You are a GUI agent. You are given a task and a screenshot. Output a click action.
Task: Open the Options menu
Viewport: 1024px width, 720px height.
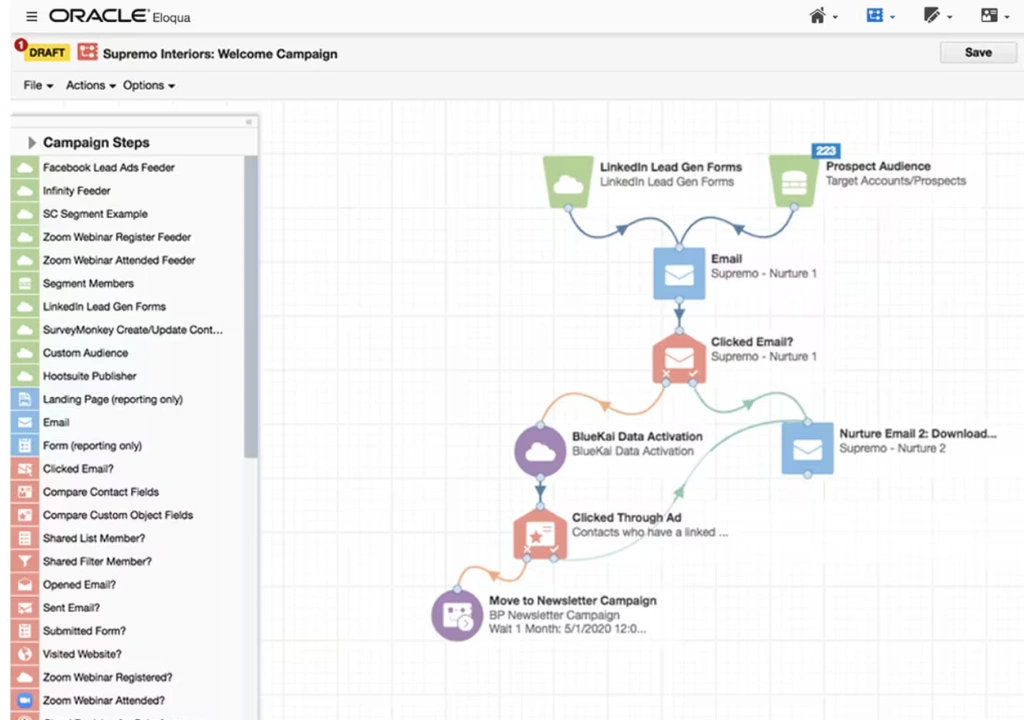(149, 86)
